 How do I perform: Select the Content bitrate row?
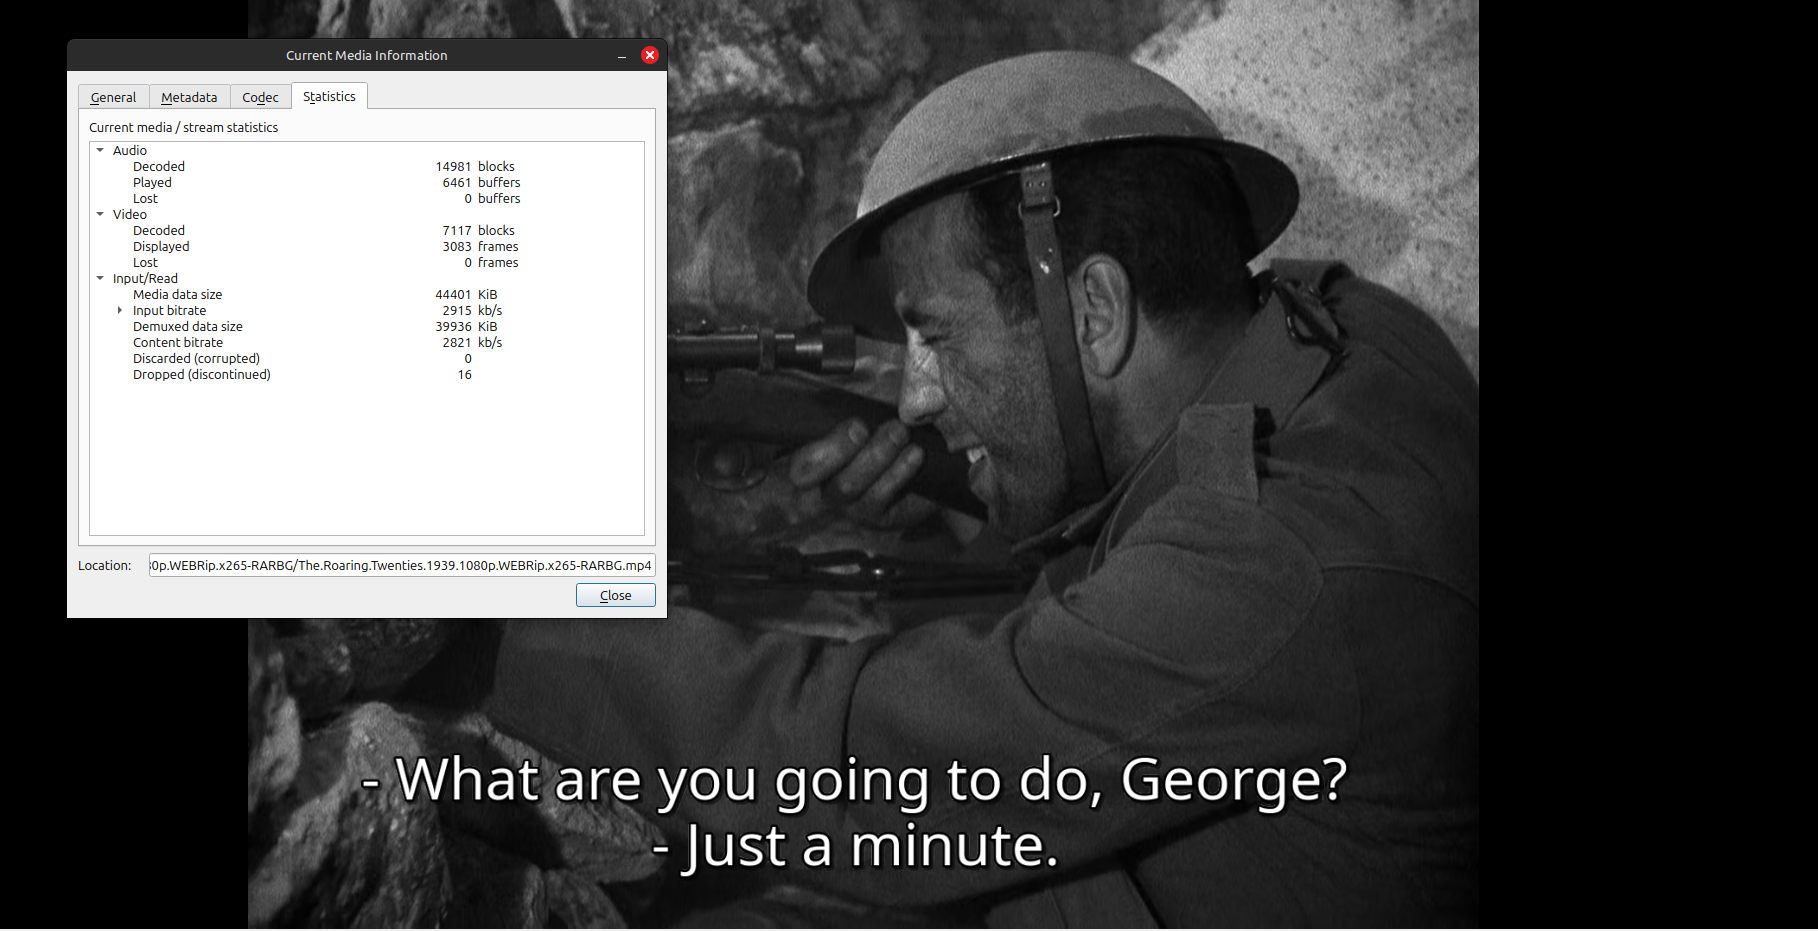click(x=367, y=342)
